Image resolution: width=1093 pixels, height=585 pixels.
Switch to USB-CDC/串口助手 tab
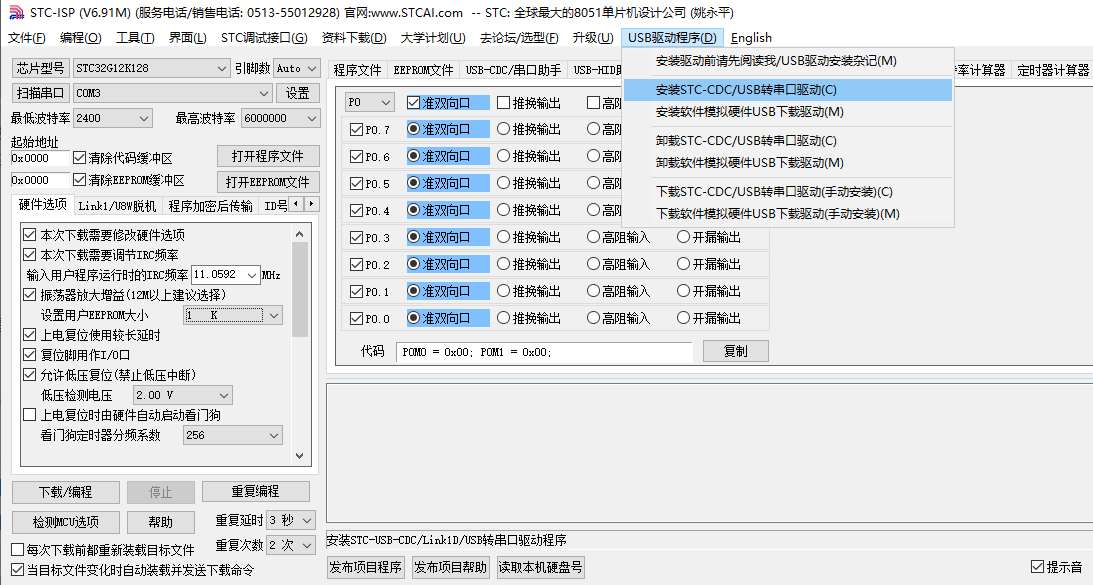(x=513, y=70)
